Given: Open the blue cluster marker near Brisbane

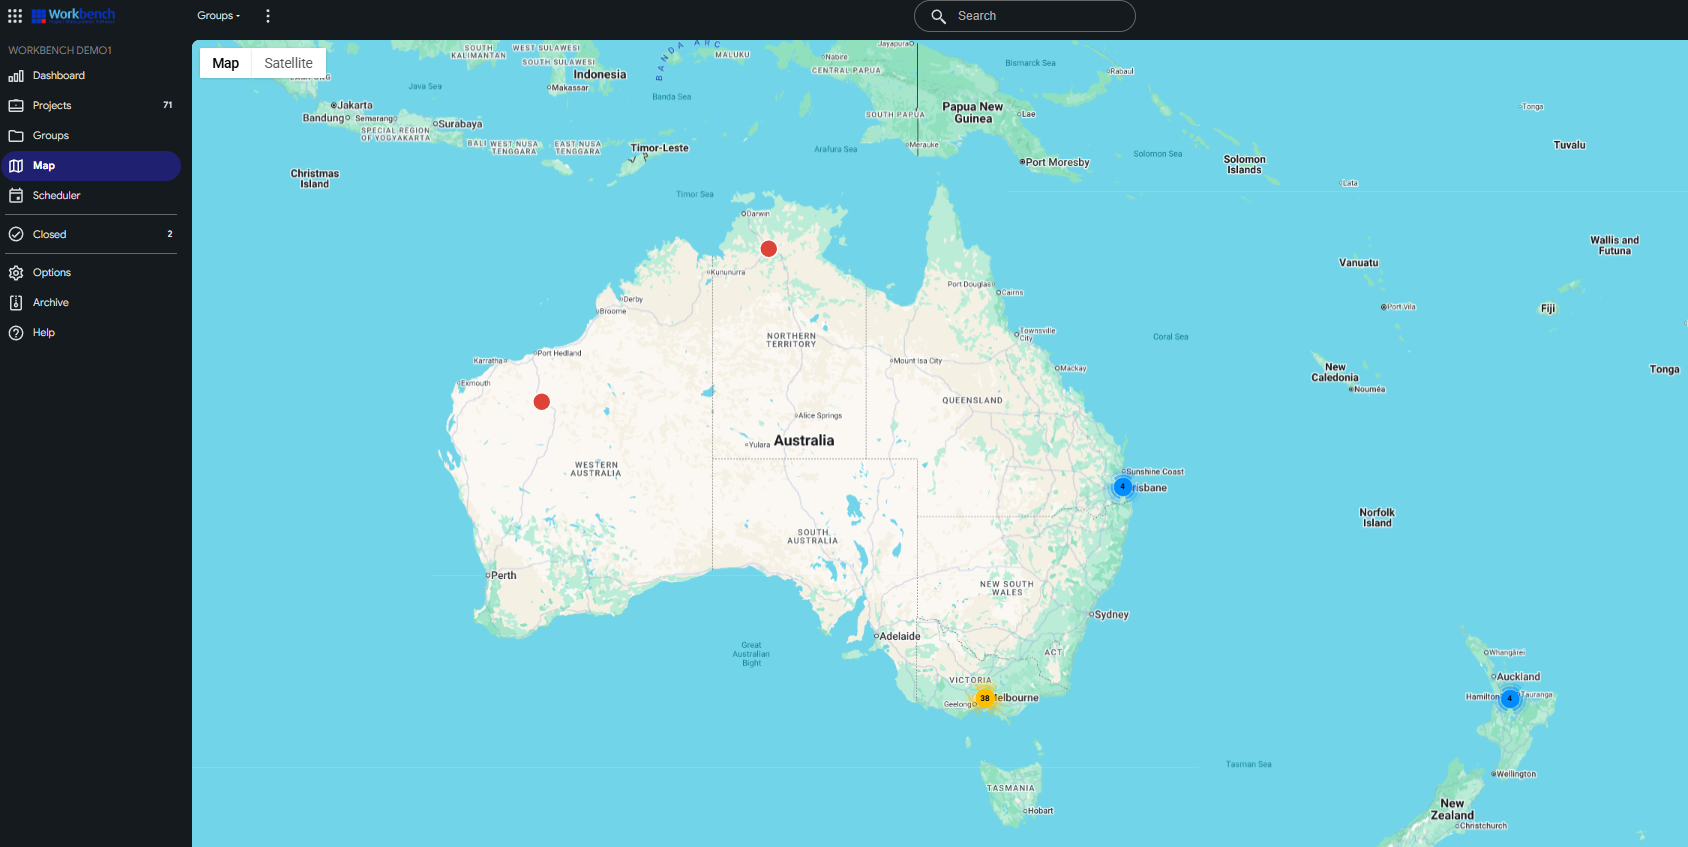Looking at the screenshot, I should pyautogui.click(x=1123, y=487).
